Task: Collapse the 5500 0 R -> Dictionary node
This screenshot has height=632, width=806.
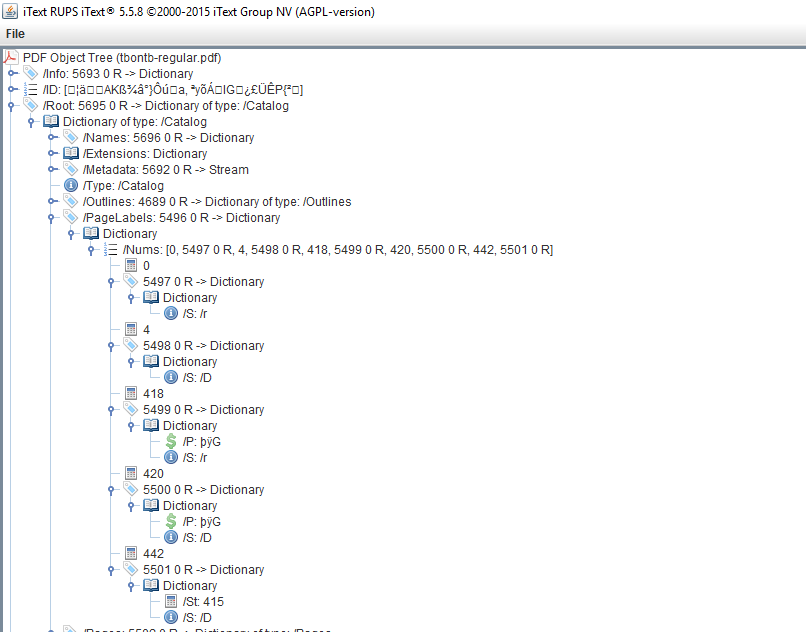Action: pyautogui.click(x=111, y=490)
